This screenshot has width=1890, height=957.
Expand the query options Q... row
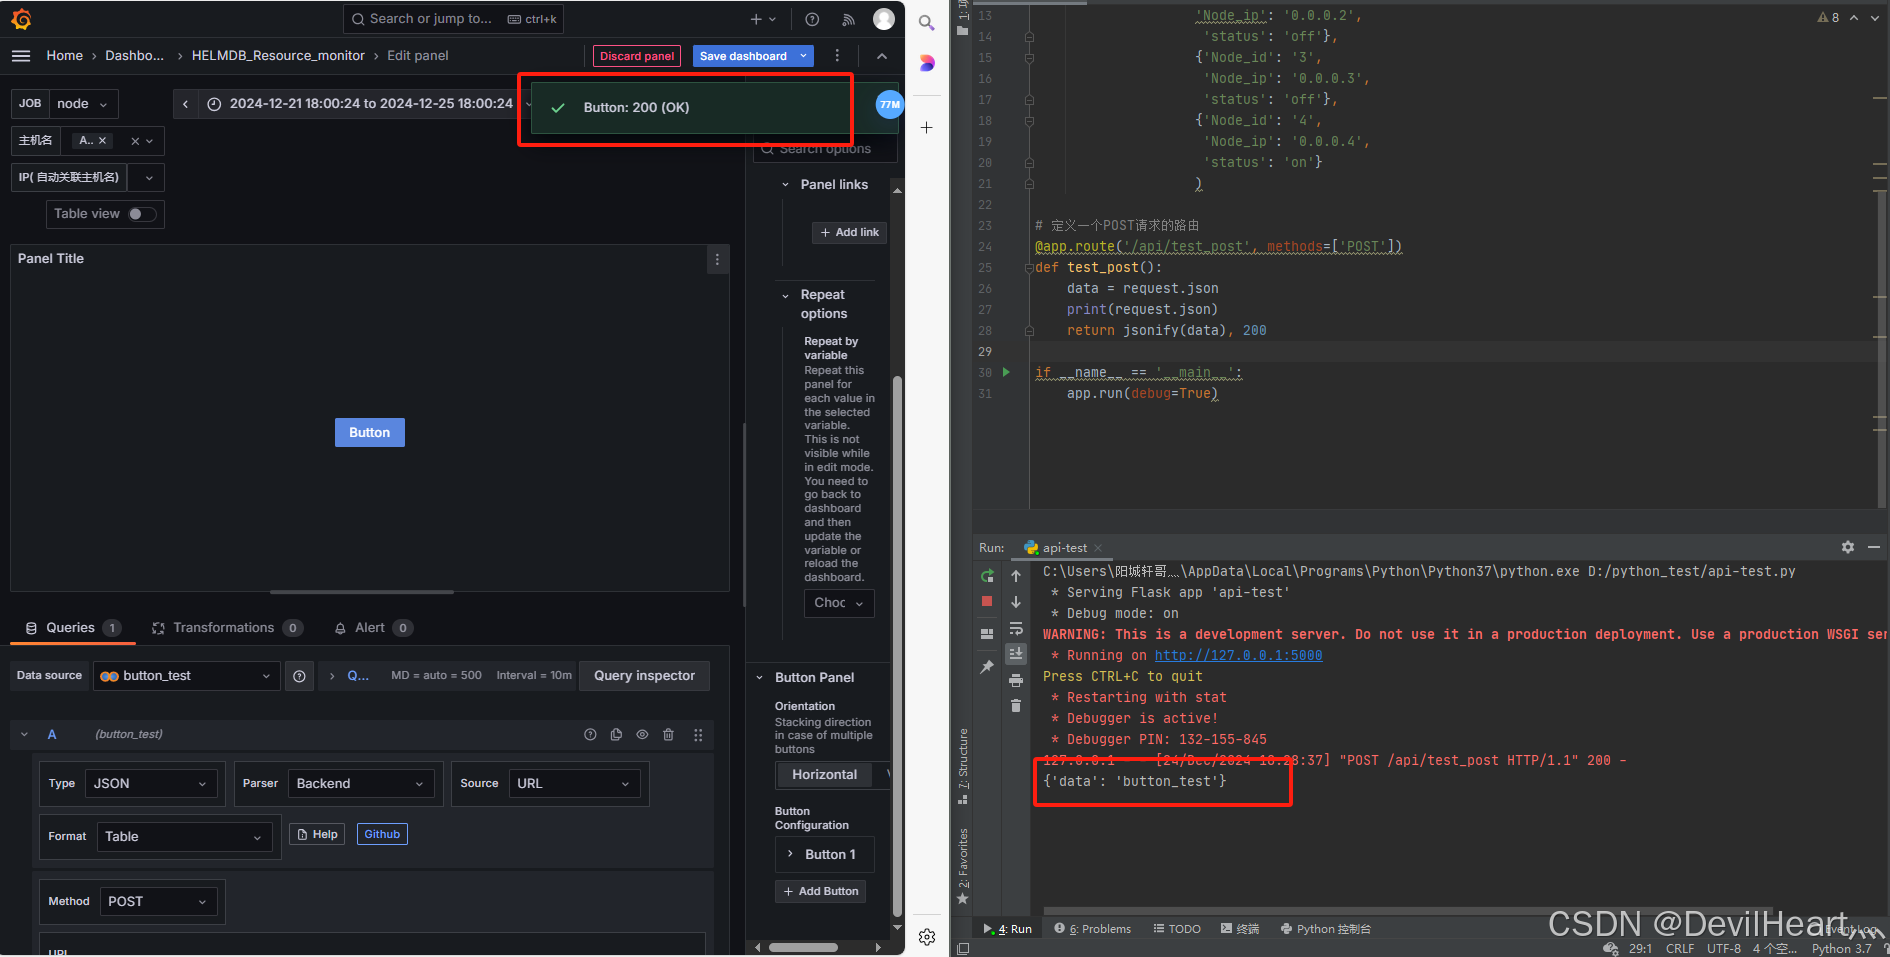click(x=332, y=676)
